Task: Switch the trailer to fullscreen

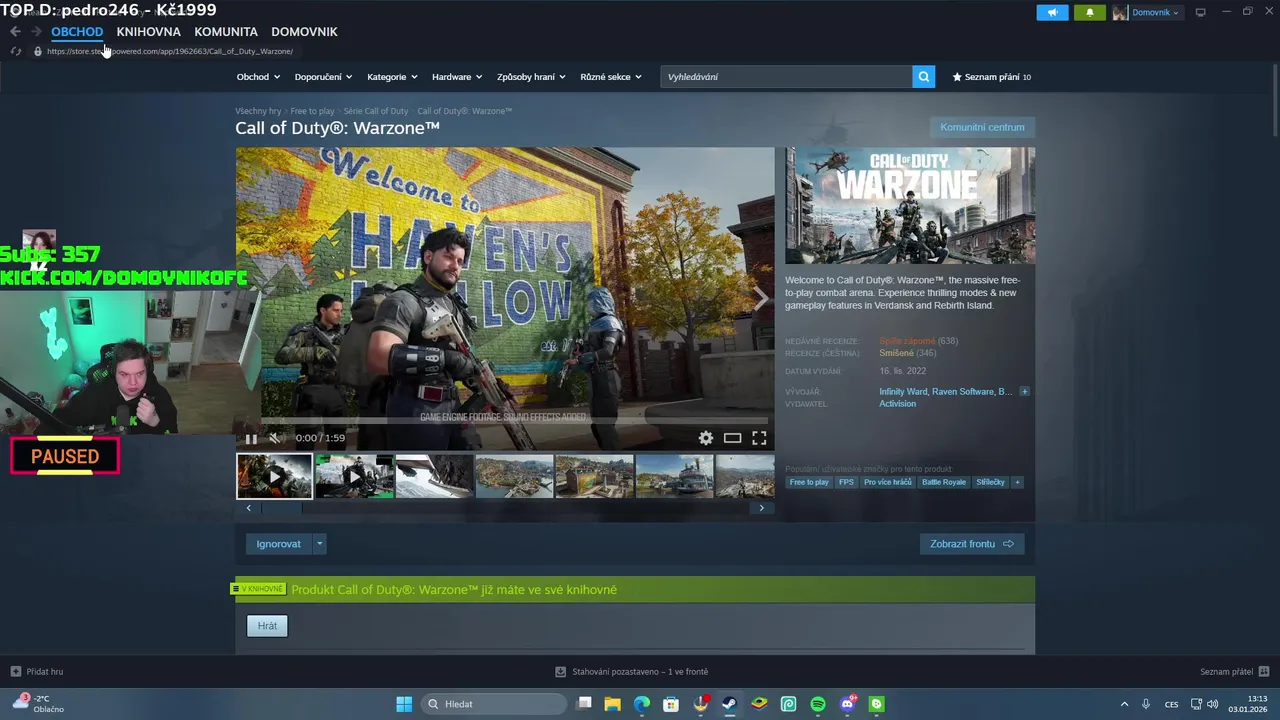Action: [x=759, y=438]
